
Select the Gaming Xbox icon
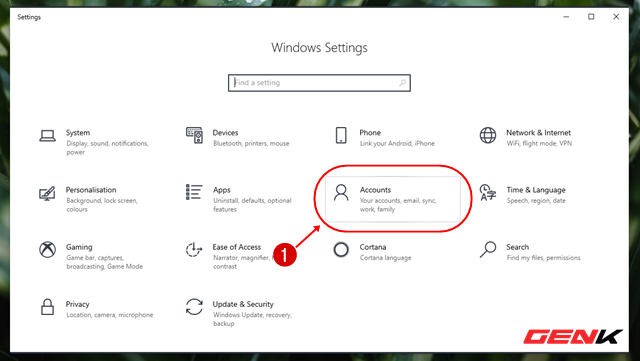coord(47,250)
